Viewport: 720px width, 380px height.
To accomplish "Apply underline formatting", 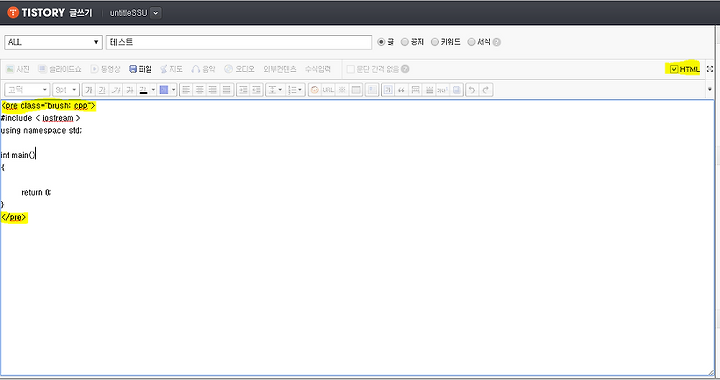I will 102,90.
